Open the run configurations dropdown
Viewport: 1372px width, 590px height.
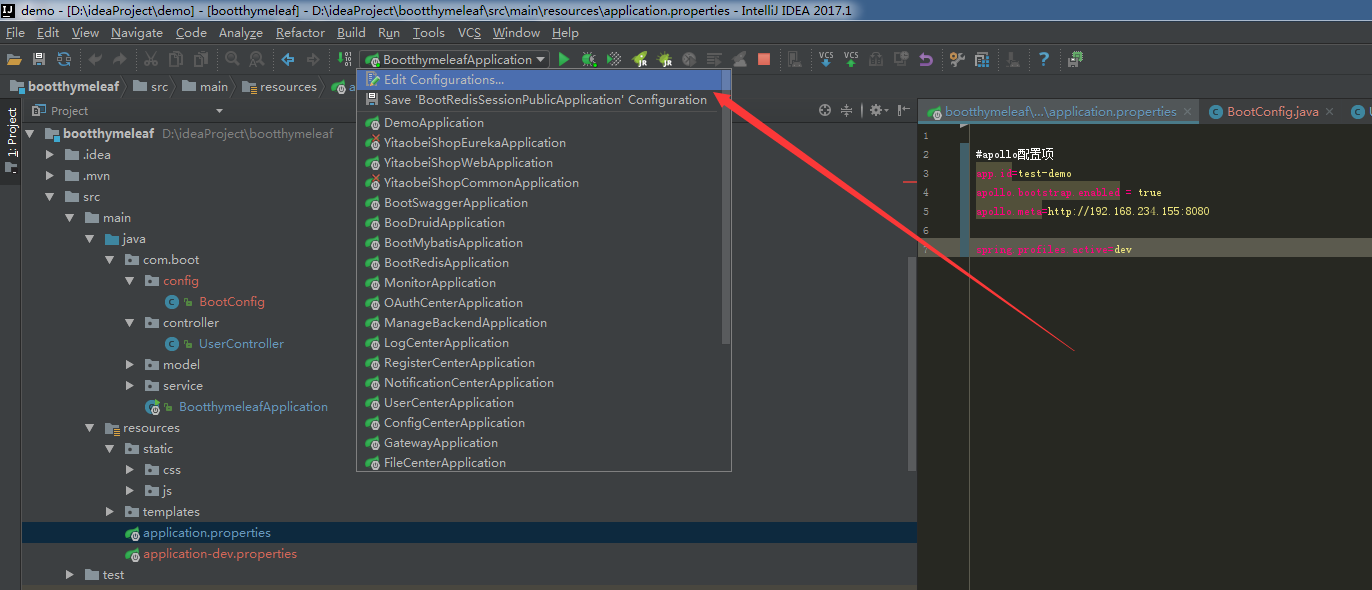(540, 59)
